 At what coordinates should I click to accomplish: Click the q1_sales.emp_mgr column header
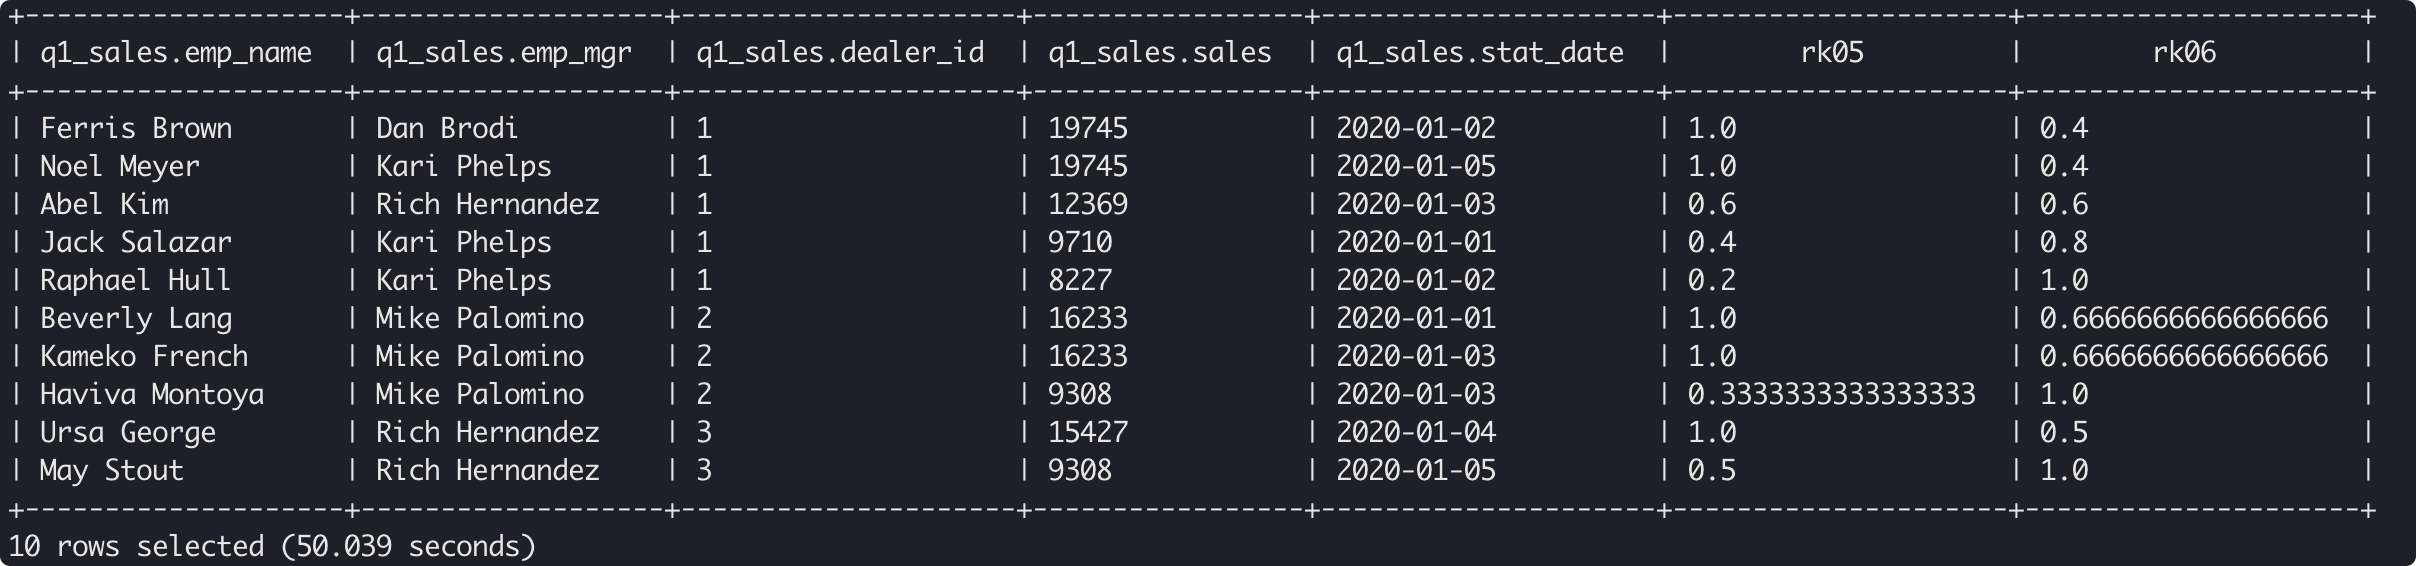coord(504,53)
